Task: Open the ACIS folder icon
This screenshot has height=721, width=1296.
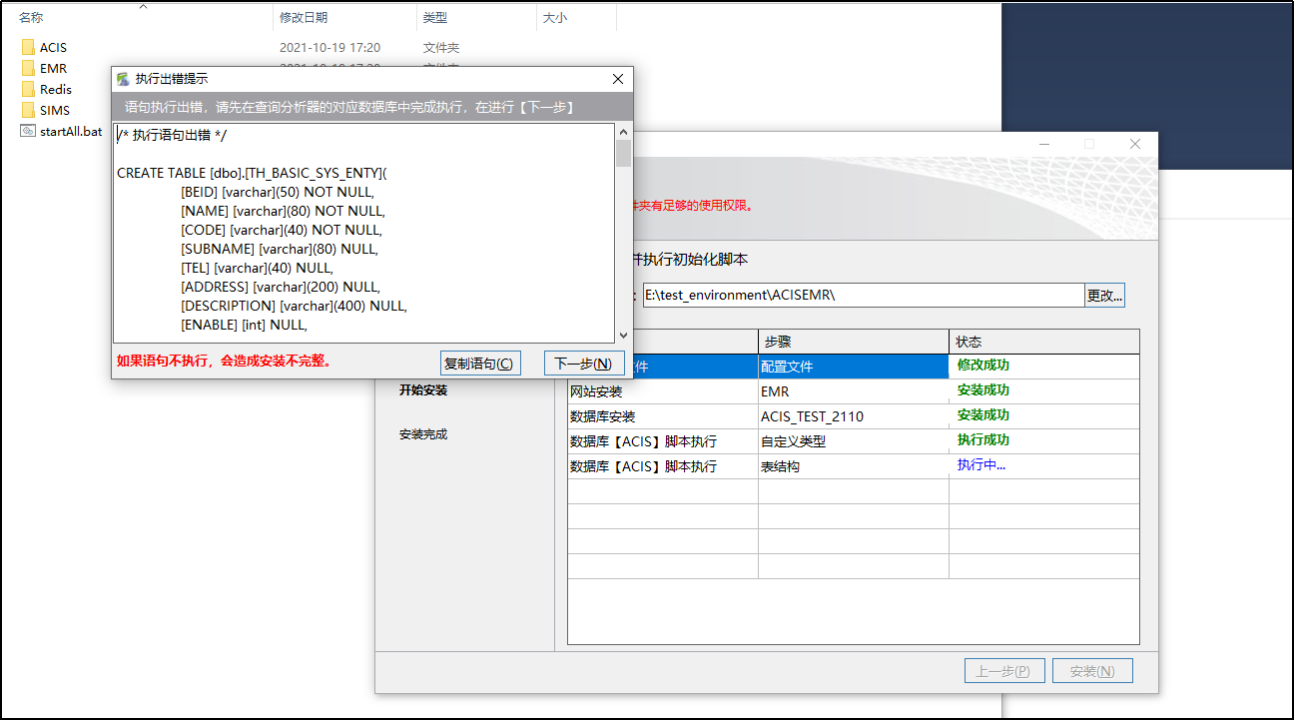Action: (x=28, y=47)
